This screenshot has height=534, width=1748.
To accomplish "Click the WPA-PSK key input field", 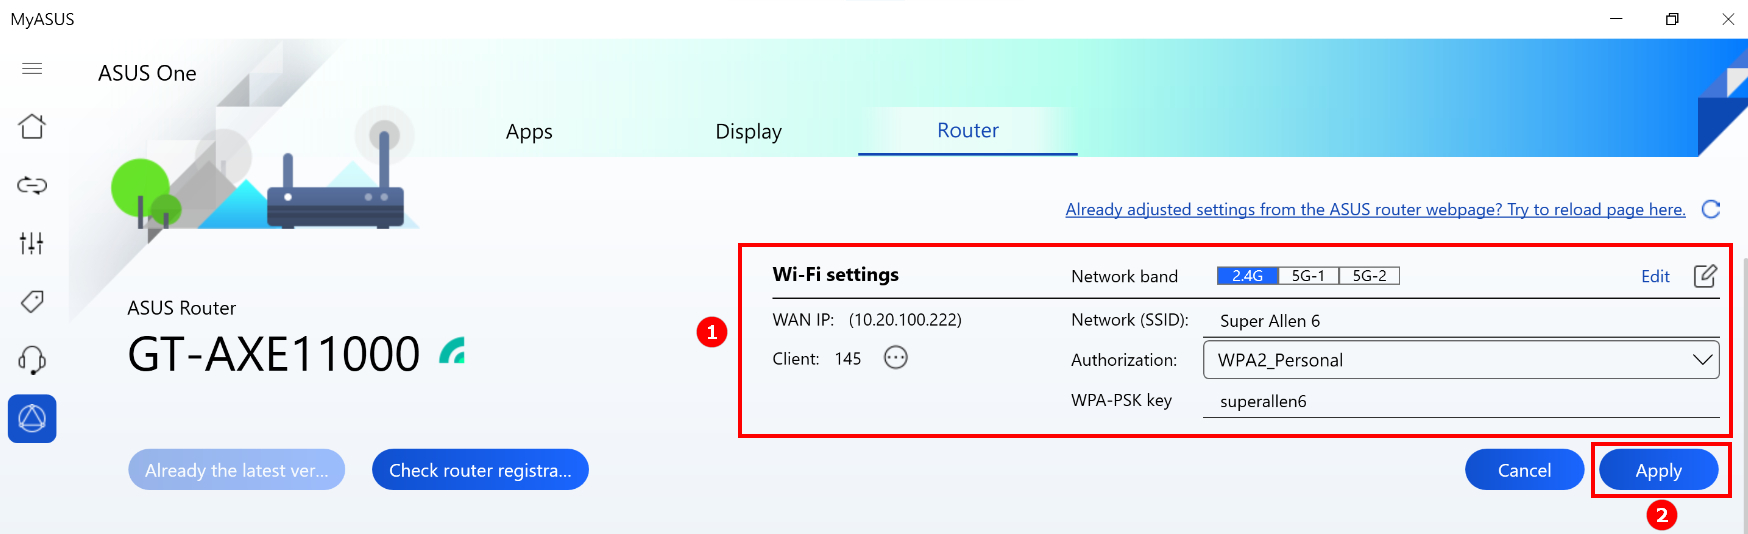I will coord(1461,401).
